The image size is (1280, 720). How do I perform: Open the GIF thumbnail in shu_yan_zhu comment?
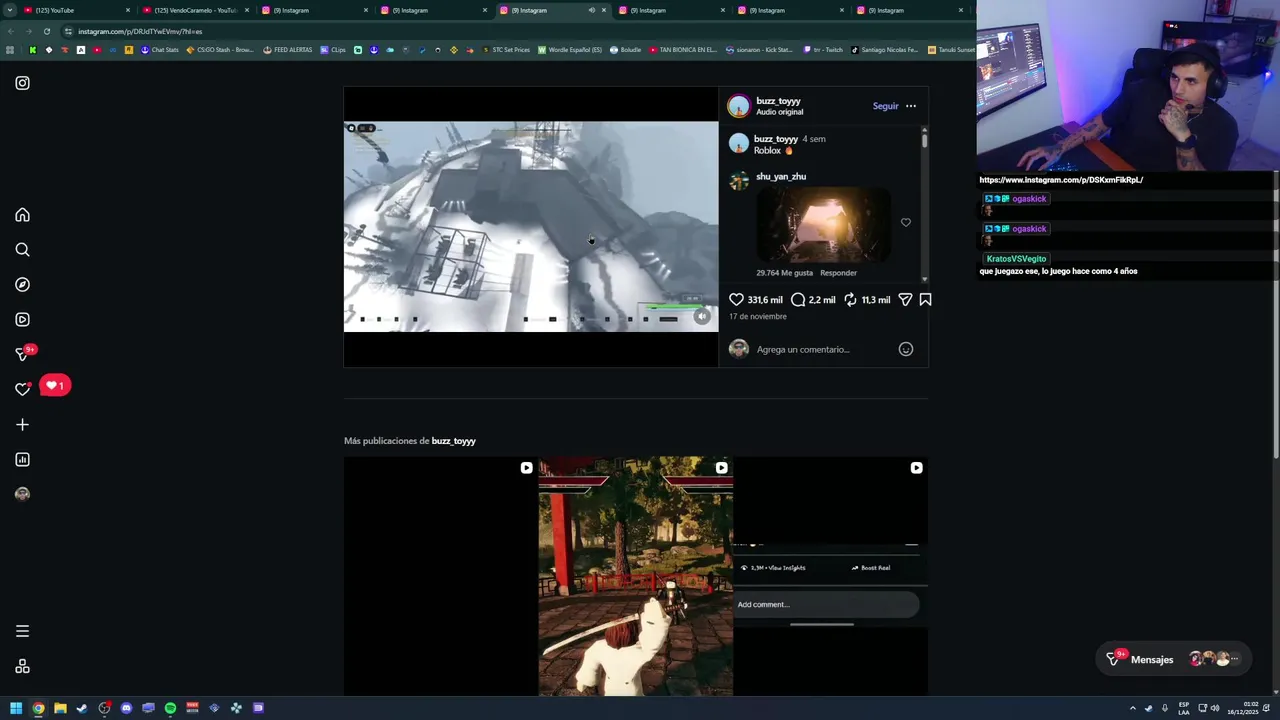click(822, 224)
